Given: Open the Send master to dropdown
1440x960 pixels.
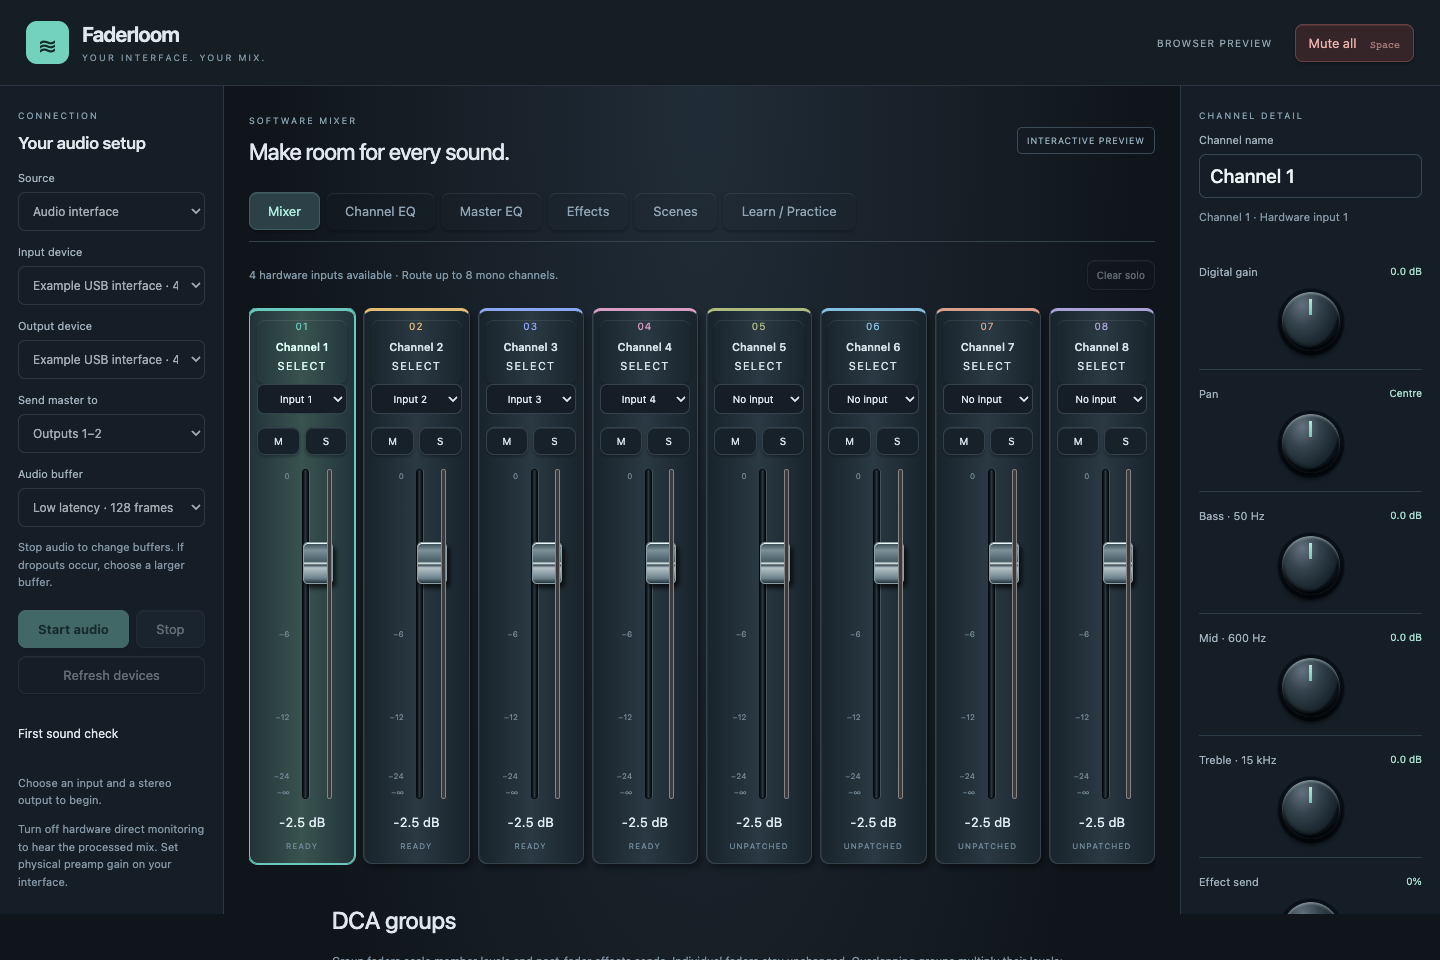Looking at the screenshot, I should pos(111,433).
